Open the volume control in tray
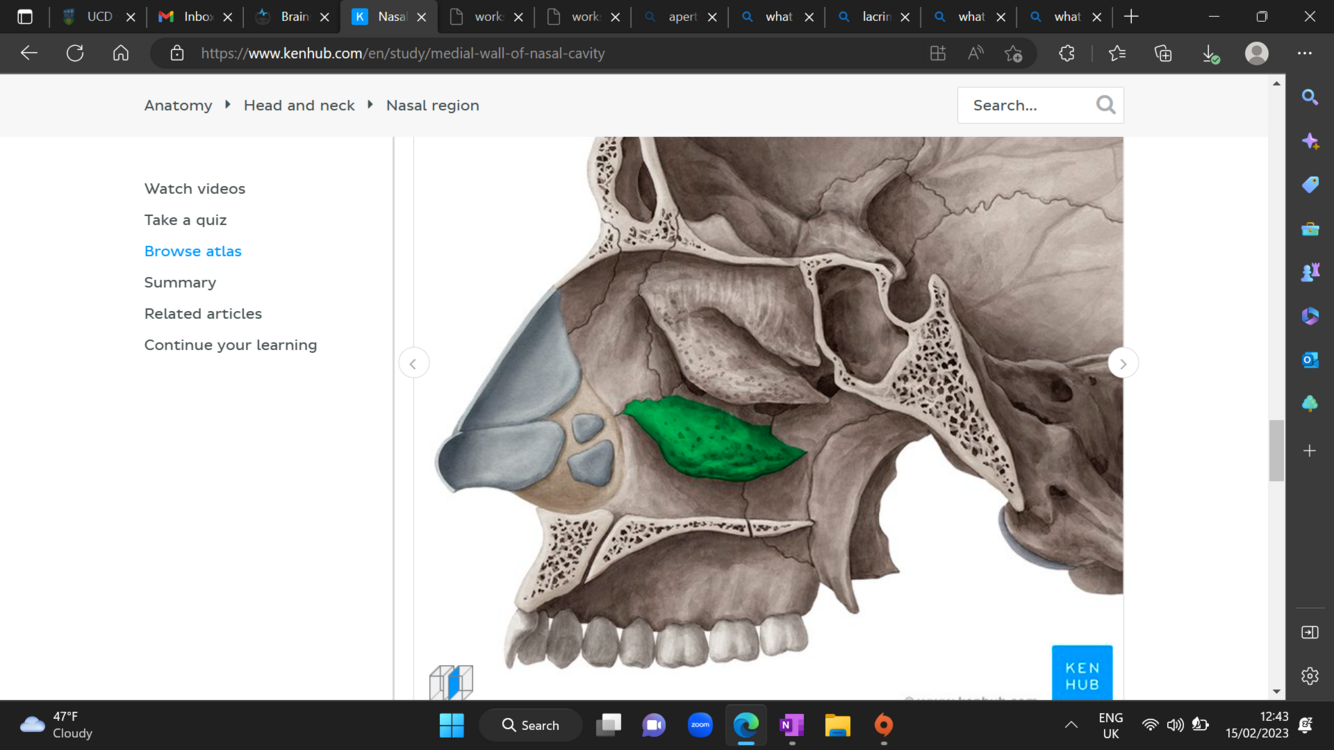1334x750 pixels. [x=1175, y=725]
